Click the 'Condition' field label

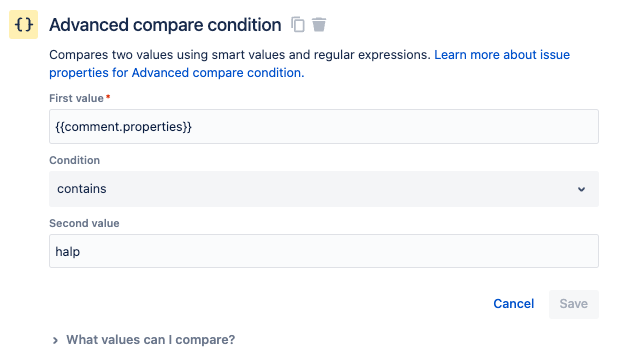tap(75, 160)
